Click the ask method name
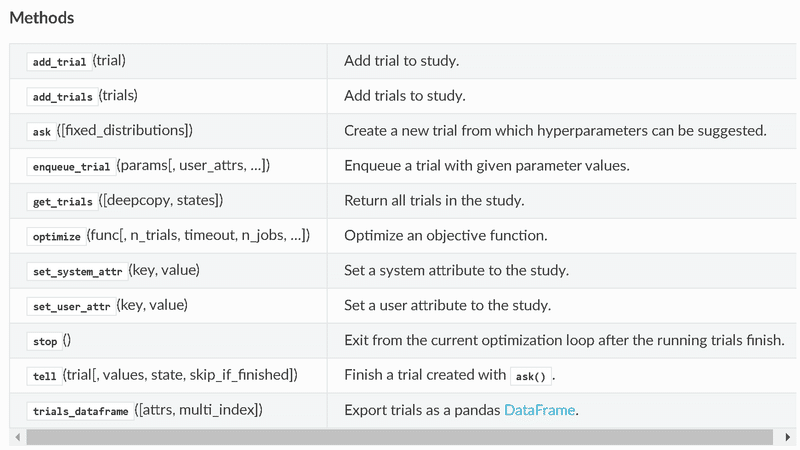Image resolution: width=800 pixels, height=450 pixels. click(41, 132)
